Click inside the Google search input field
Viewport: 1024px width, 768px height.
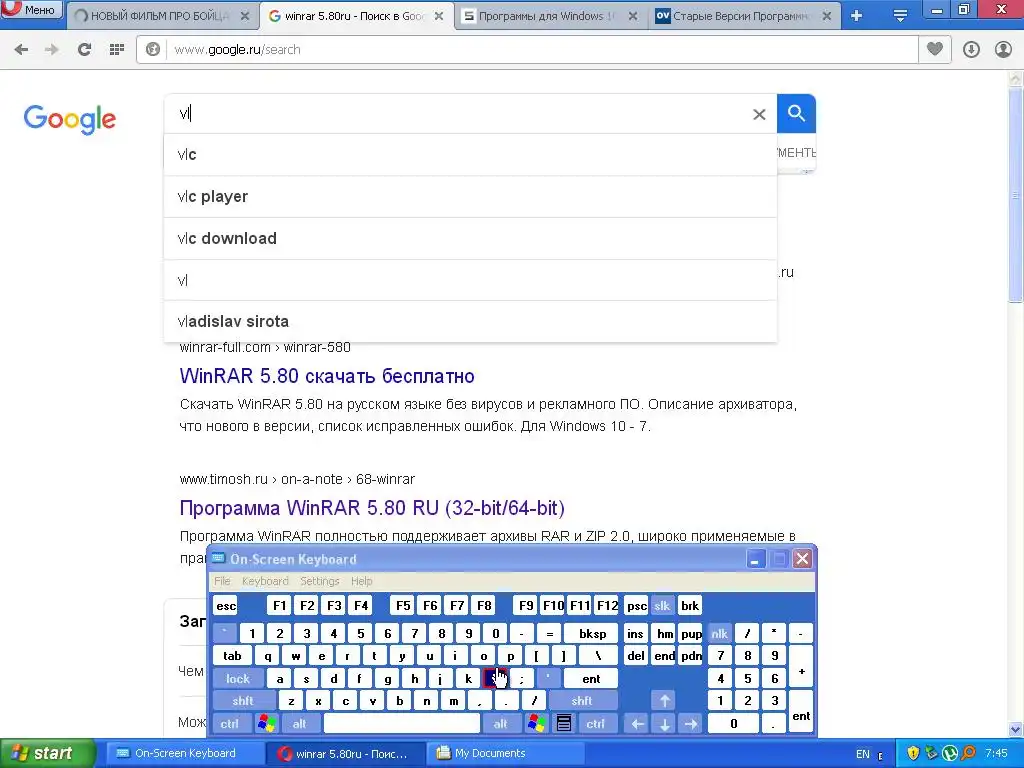457,114
